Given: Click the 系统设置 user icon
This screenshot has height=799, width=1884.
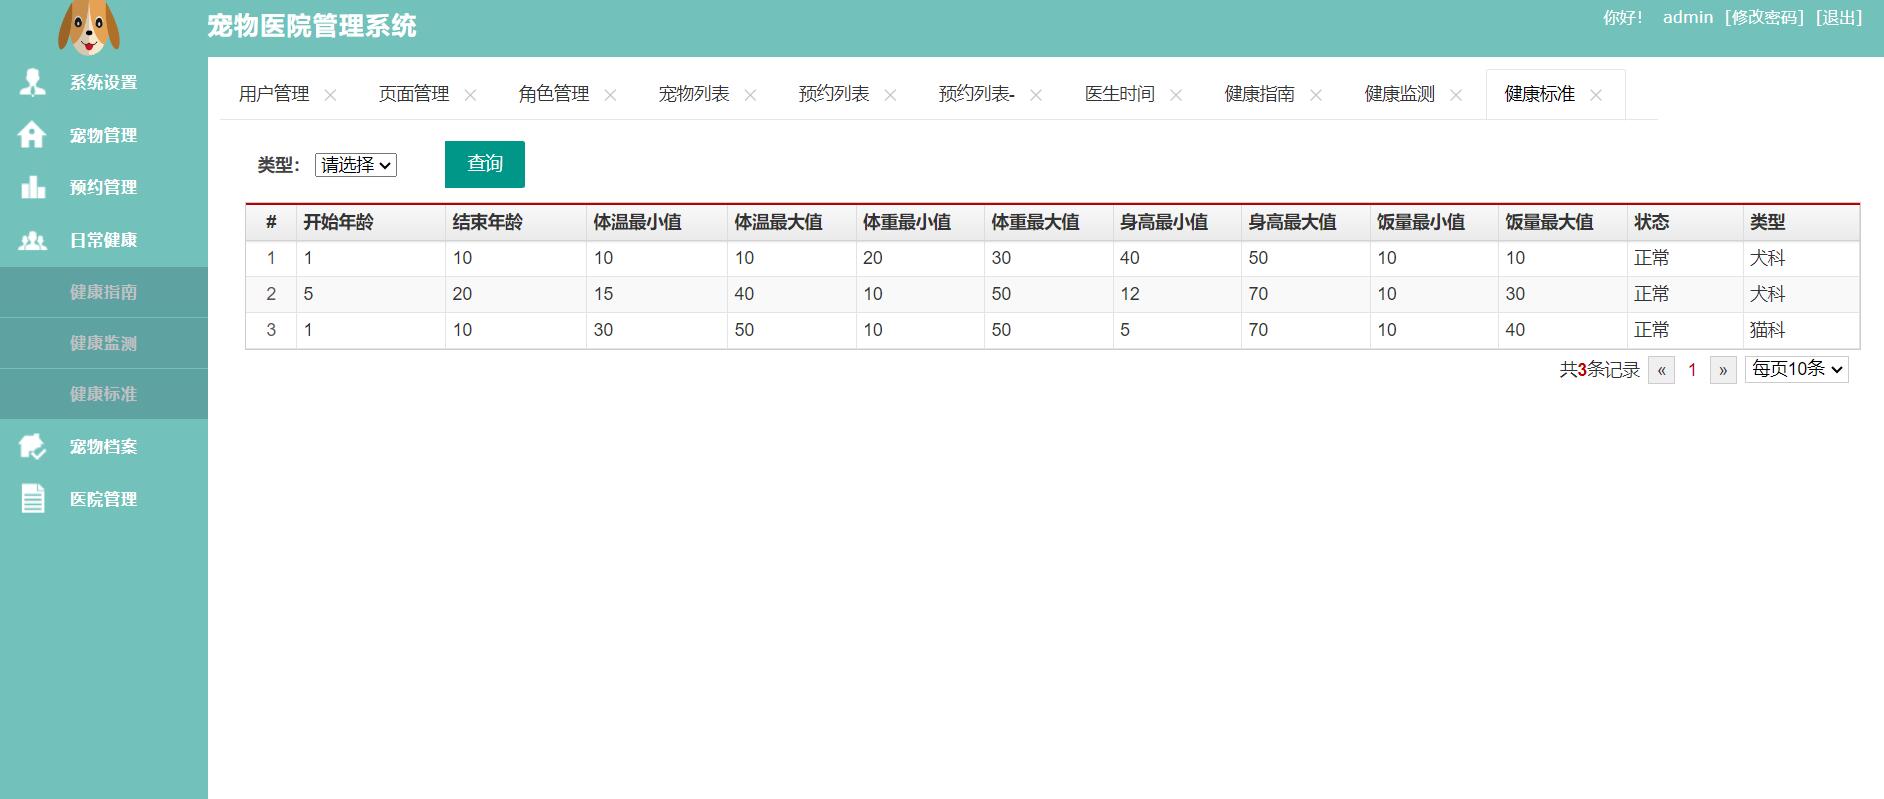Looking at the screenshot, I should [x=33, y=82].
